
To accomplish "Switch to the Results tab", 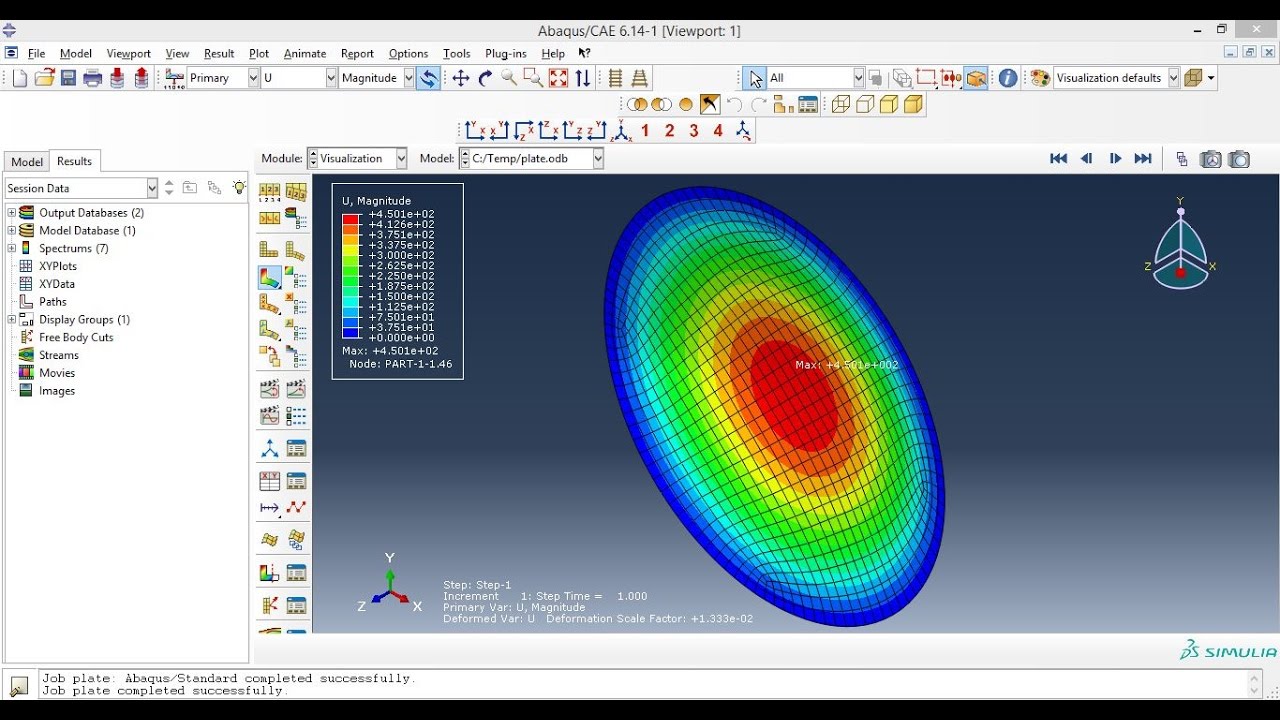I will point(74,161).
